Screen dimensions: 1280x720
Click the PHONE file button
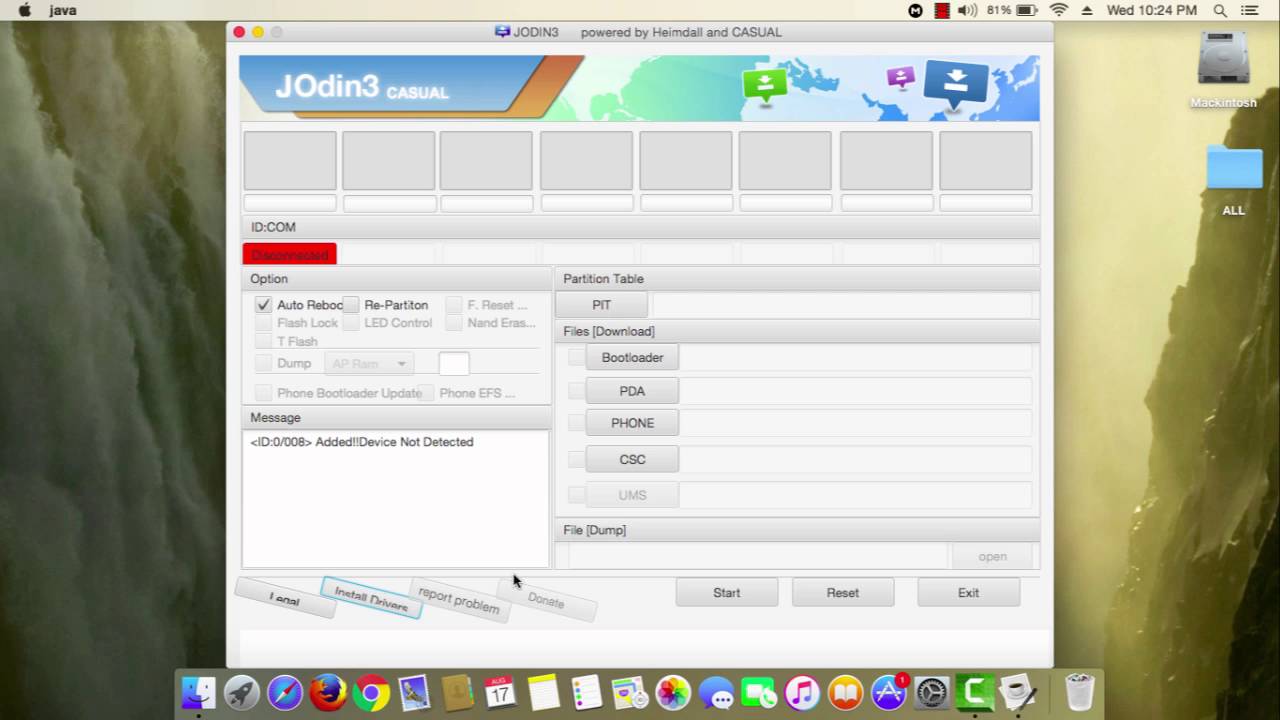[632, 423]
